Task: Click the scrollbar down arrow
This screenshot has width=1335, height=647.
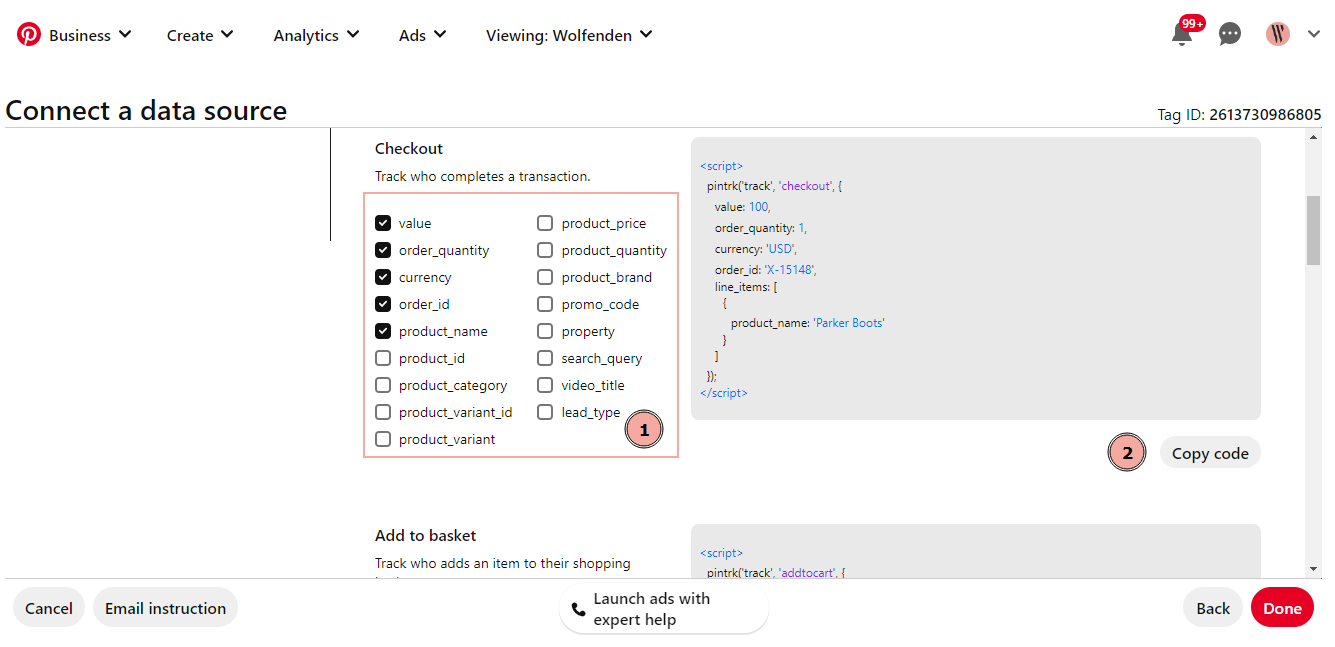Action: [1313, 569]
